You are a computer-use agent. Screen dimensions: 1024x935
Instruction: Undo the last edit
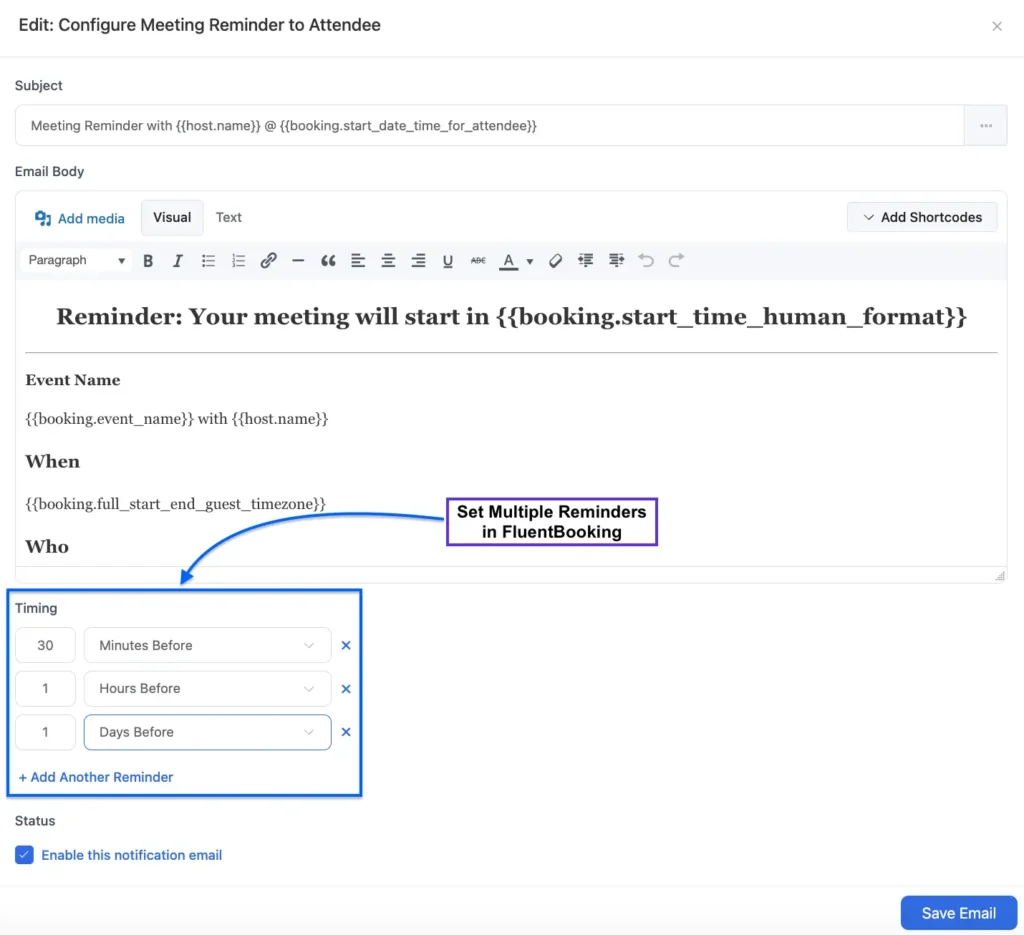645,260
